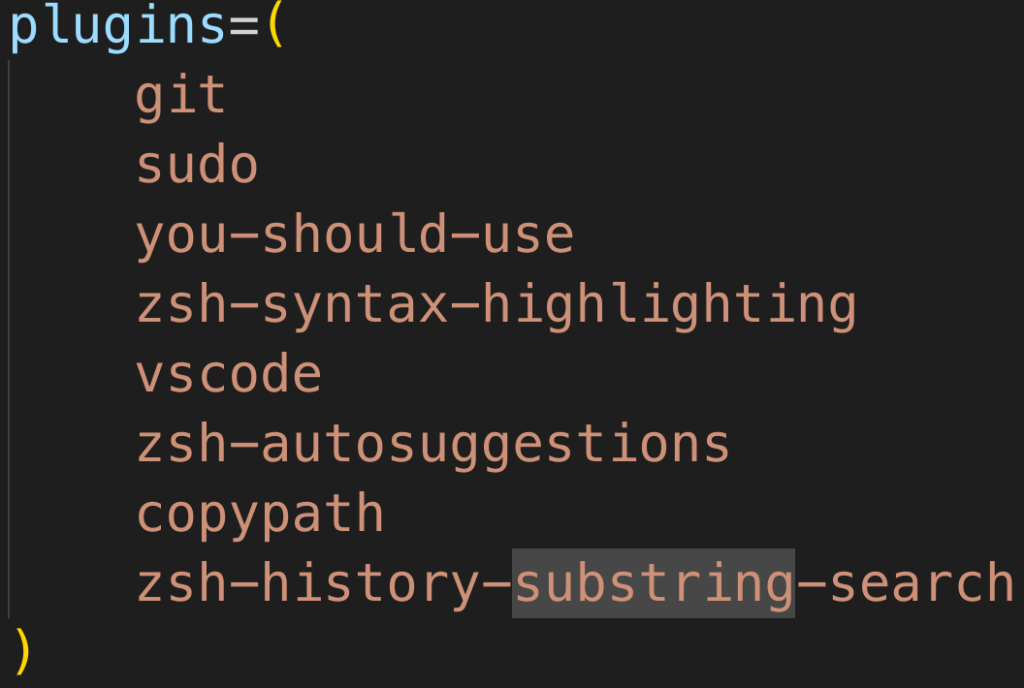Click the yellow closing parenthesis
This screenshot has width=1024, height=688.
22,652
